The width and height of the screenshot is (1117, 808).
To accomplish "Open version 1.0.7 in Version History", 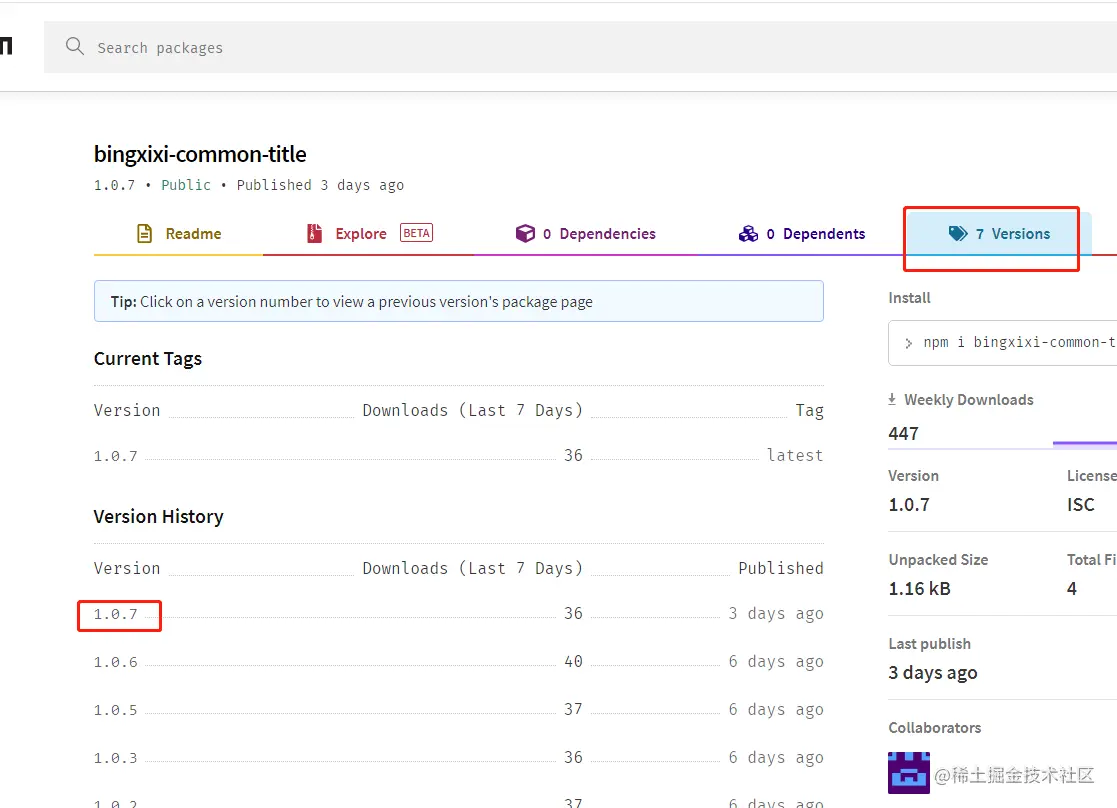I will pyautogui.click(x=115, y=614).
